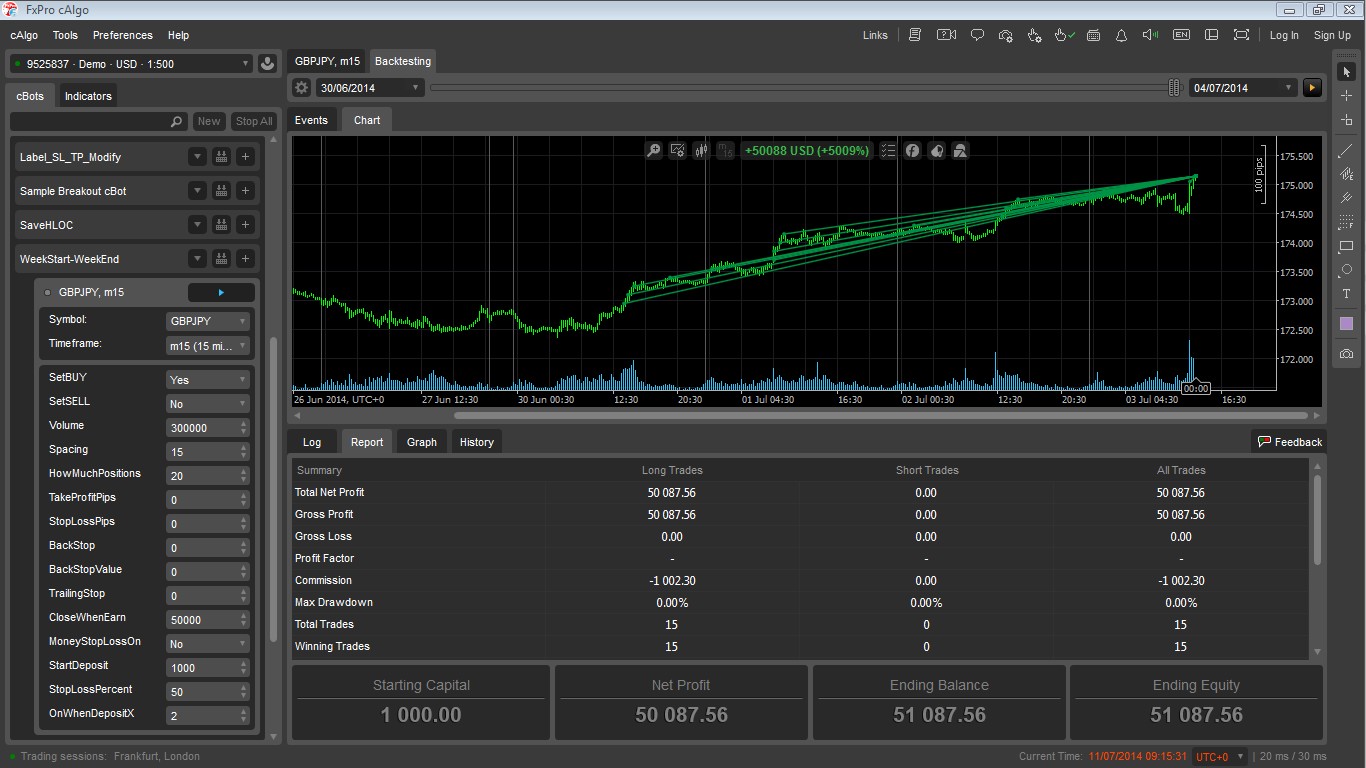Viewport: 1366px width, 768px height.
Task: Open the Help menu
Action: (x=178, y=35)
